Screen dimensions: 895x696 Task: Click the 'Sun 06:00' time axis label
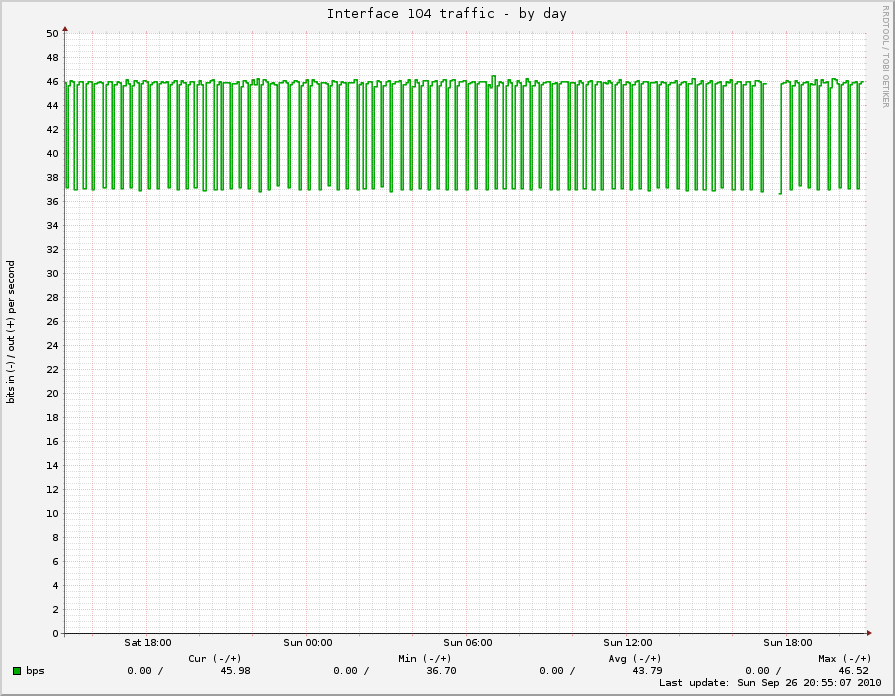point(467,643)
